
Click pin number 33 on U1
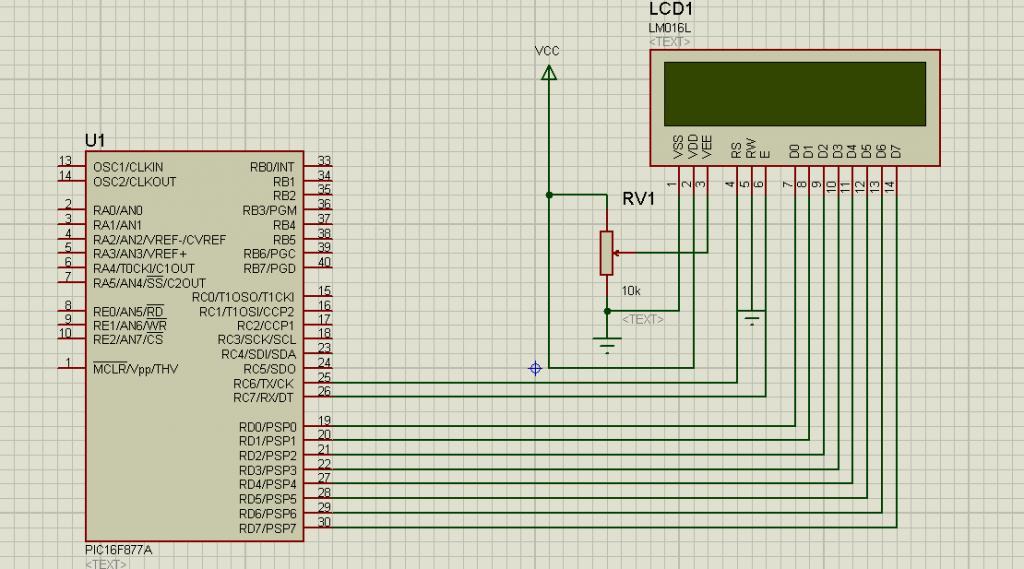325,161
